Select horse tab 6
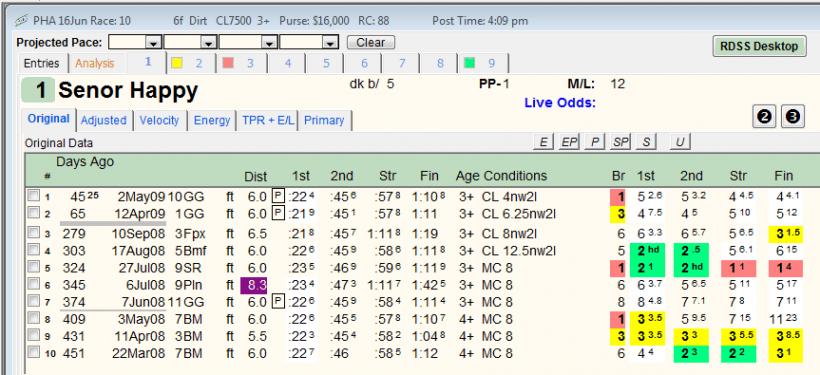The height and width of the screenshot is (375, 820). click(364, 63)
